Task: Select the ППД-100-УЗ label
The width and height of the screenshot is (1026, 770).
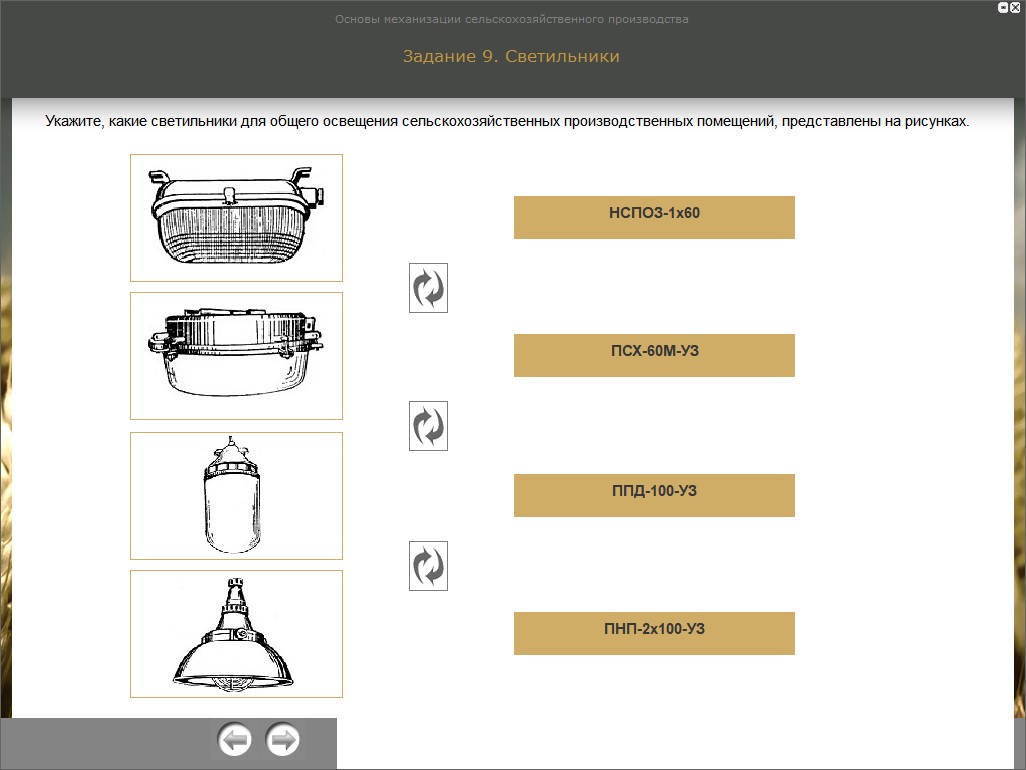Action: [x=654, y=495]
